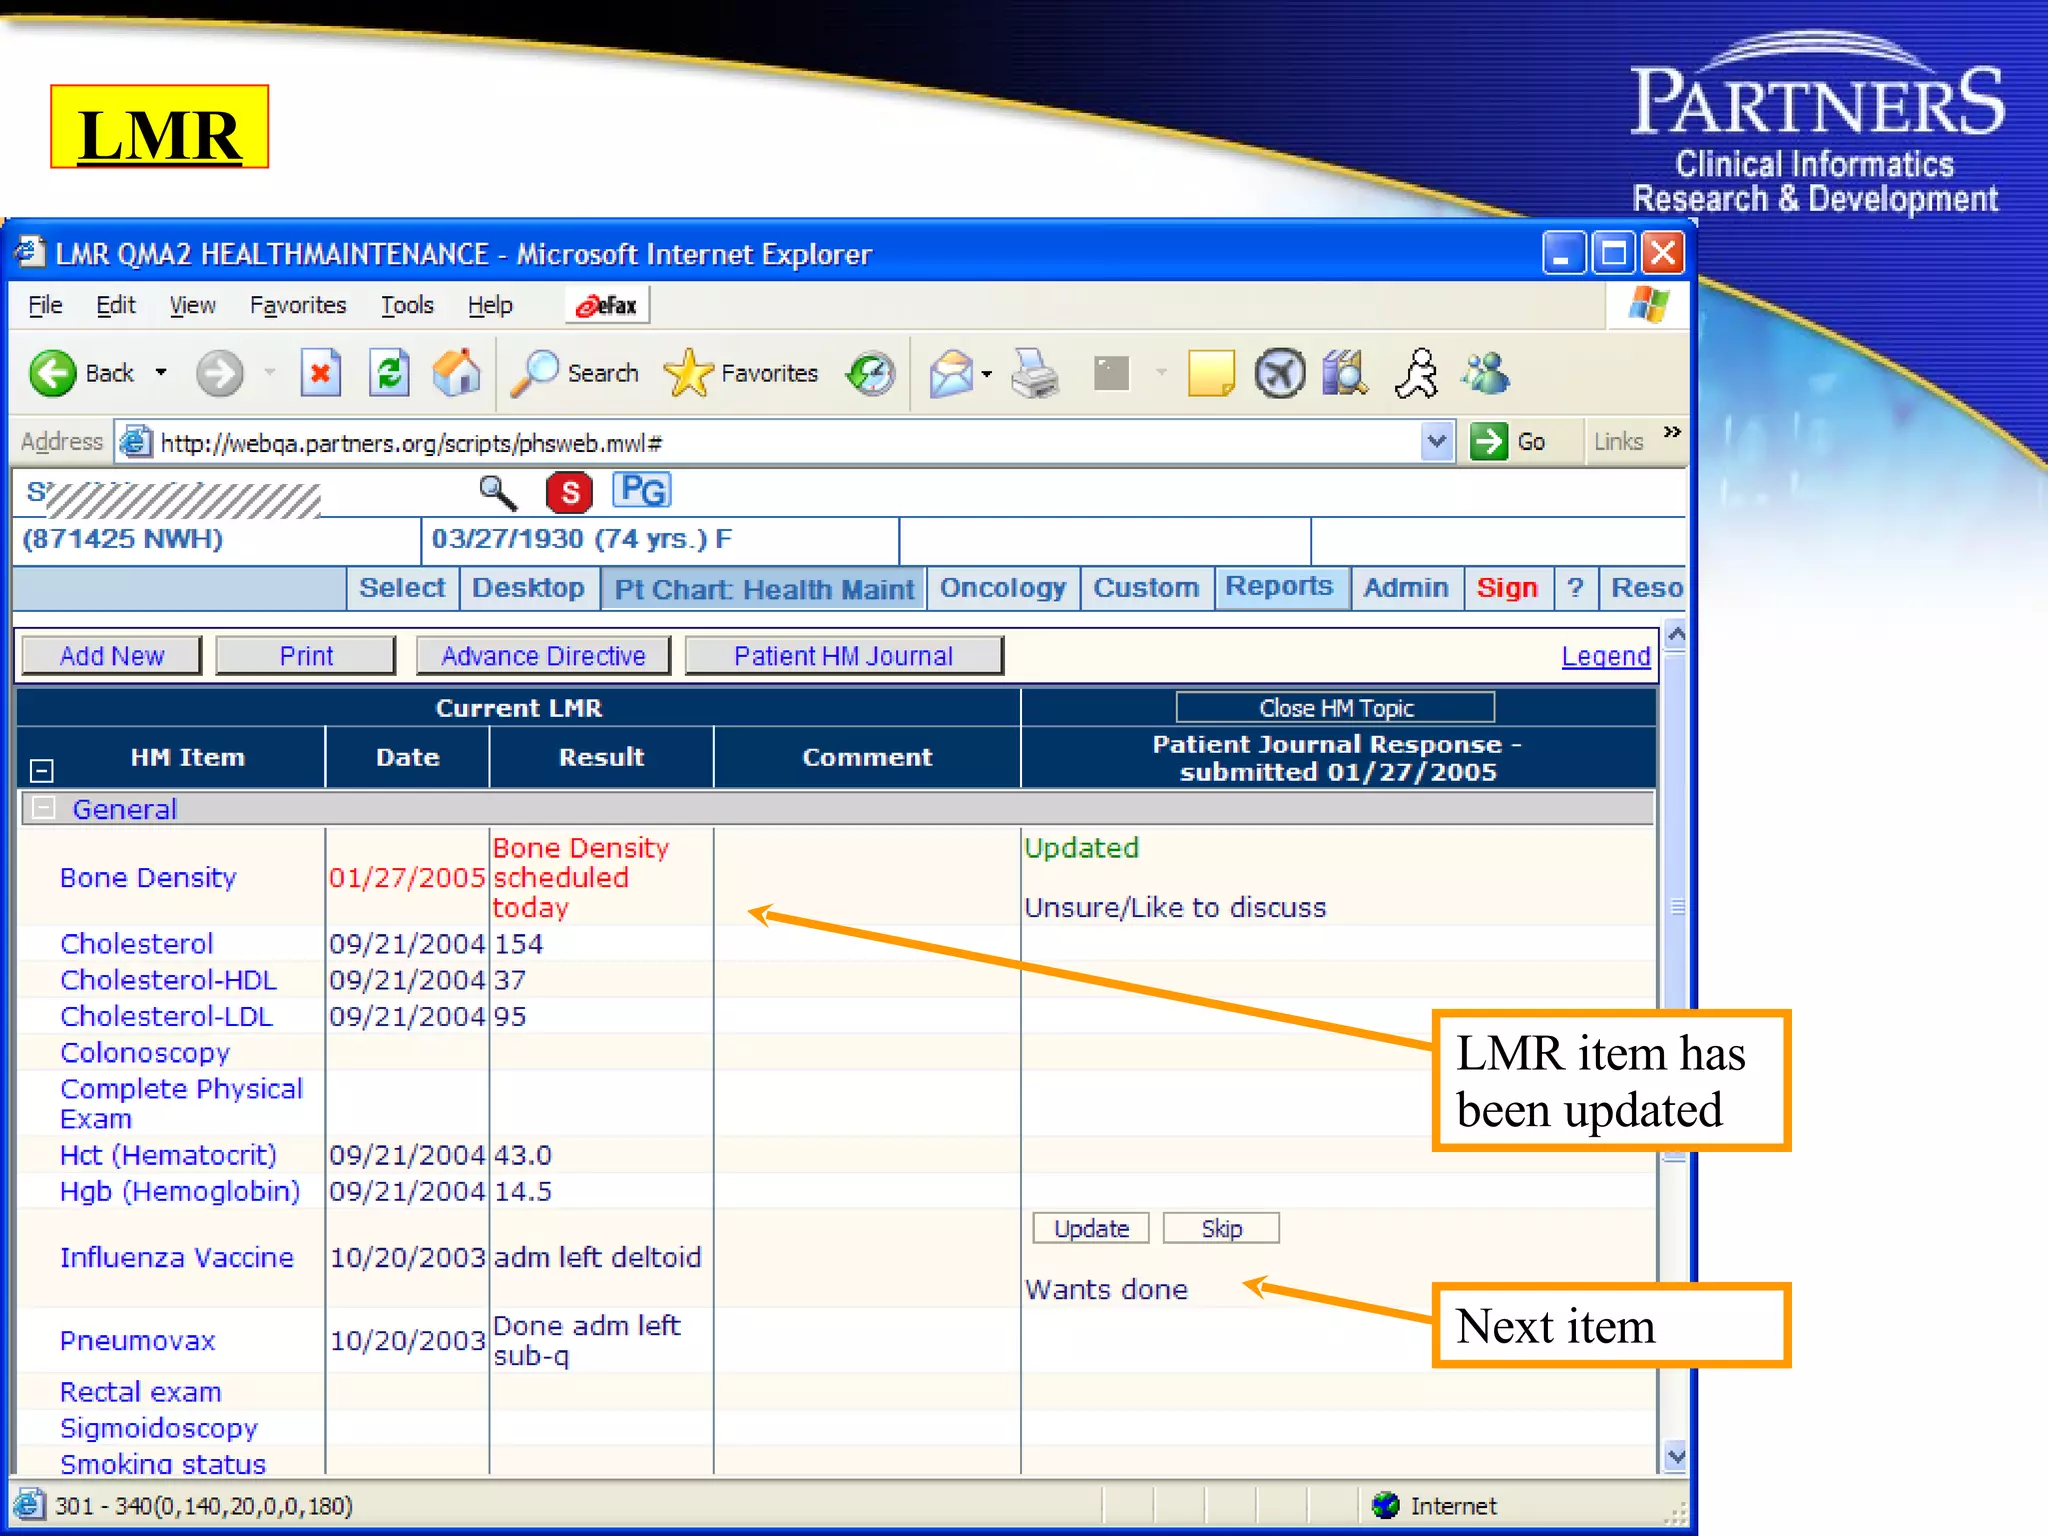Open the Edit icon dropdown arrow
Screen dimensions: 2048x1536
point(1161,373)
